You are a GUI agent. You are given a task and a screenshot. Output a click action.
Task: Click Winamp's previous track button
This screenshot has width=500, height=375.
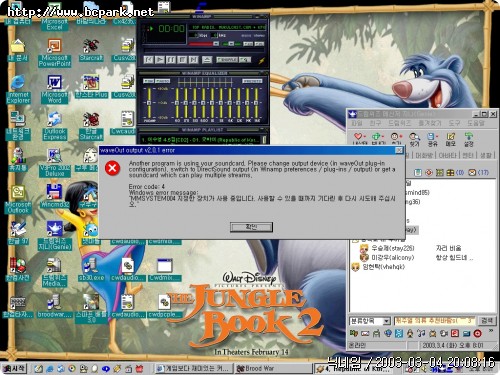pos(148,60)
